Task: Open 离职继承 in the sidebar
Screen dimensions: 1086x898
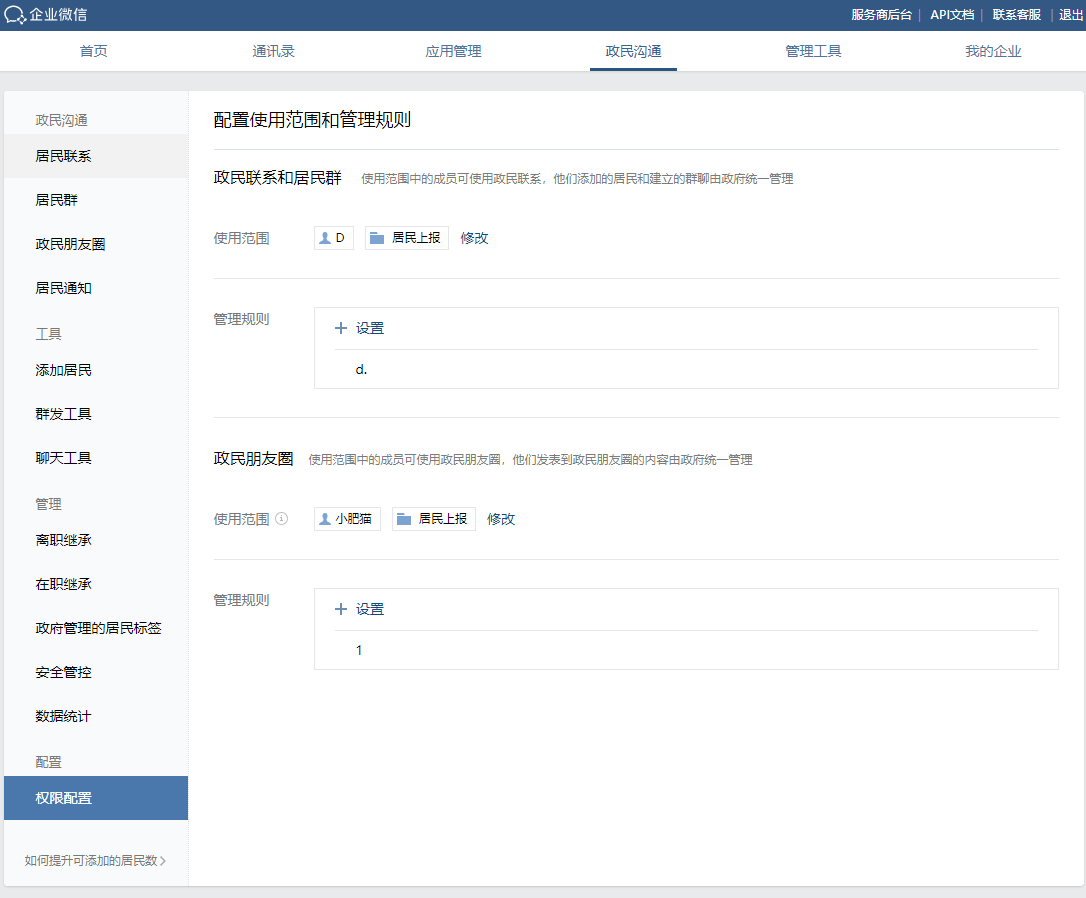Action: pyautogui.click(x=96, y=540)
